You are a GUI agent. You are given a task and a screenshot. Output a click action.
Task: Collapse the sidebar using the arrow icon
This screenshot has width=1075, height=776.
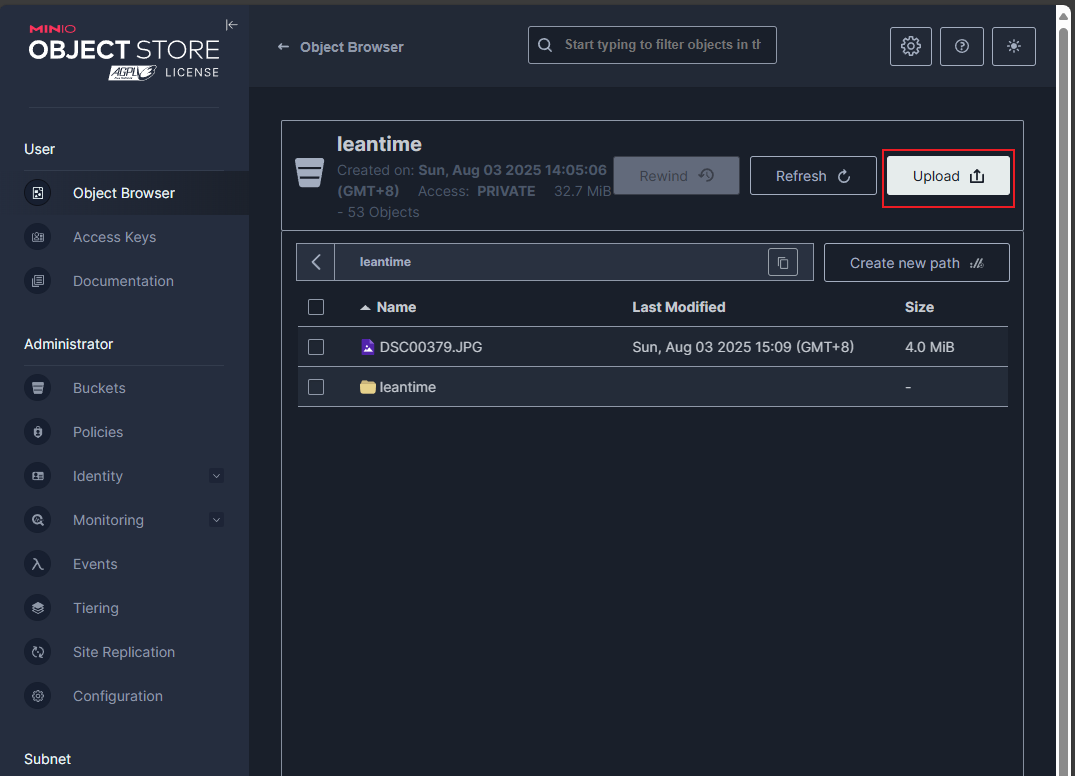tap(231, 25)
